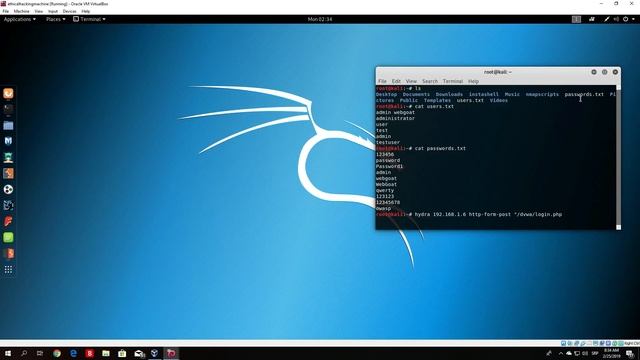Click 'nmapscripts' directory in ls output

click(542, 94)
